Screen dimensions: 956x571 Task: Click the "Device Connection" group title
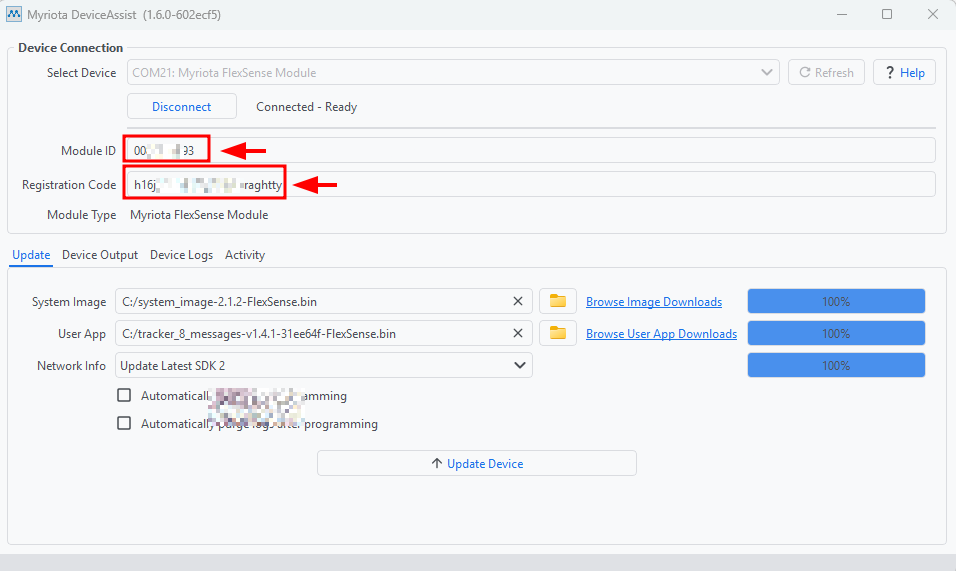coord(71,48)
